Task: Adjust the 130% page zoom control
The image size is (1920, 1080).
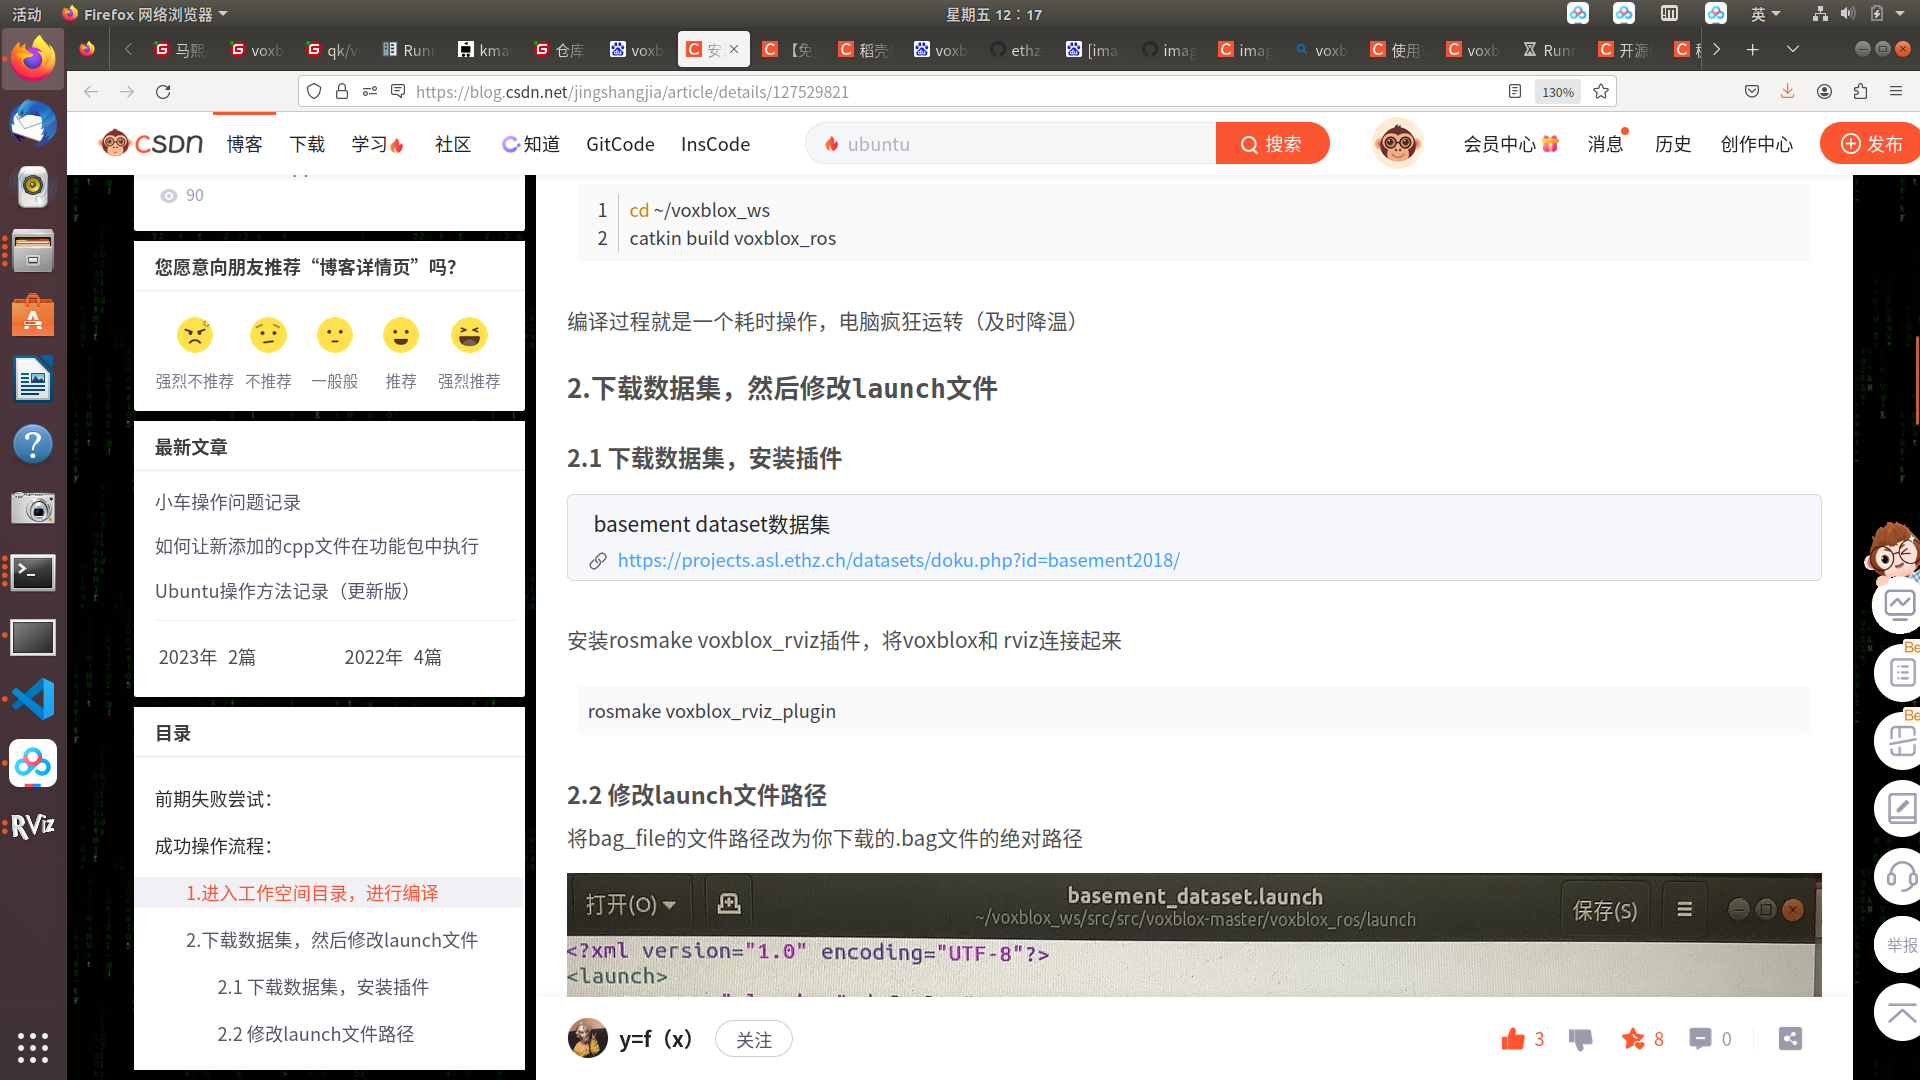Action: click(x=1557, y=91)
